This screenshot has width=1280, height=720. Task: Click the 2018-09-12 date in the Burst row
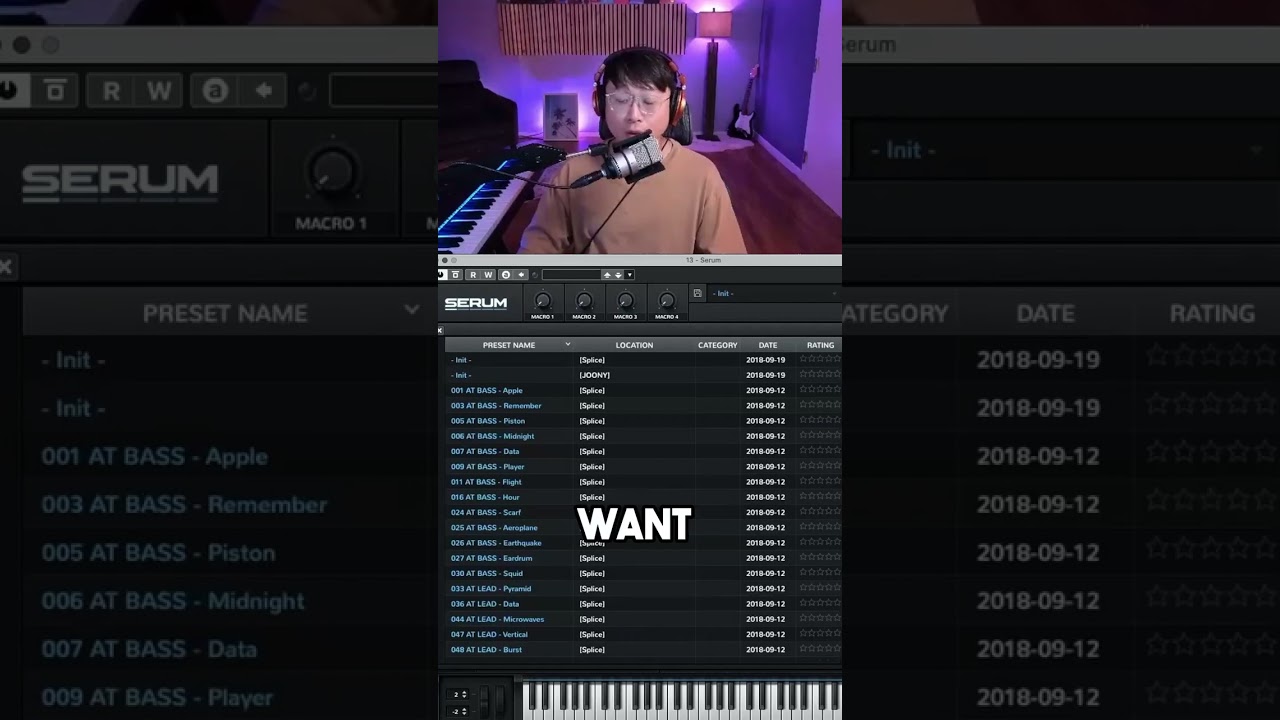[x=765, y=650]
